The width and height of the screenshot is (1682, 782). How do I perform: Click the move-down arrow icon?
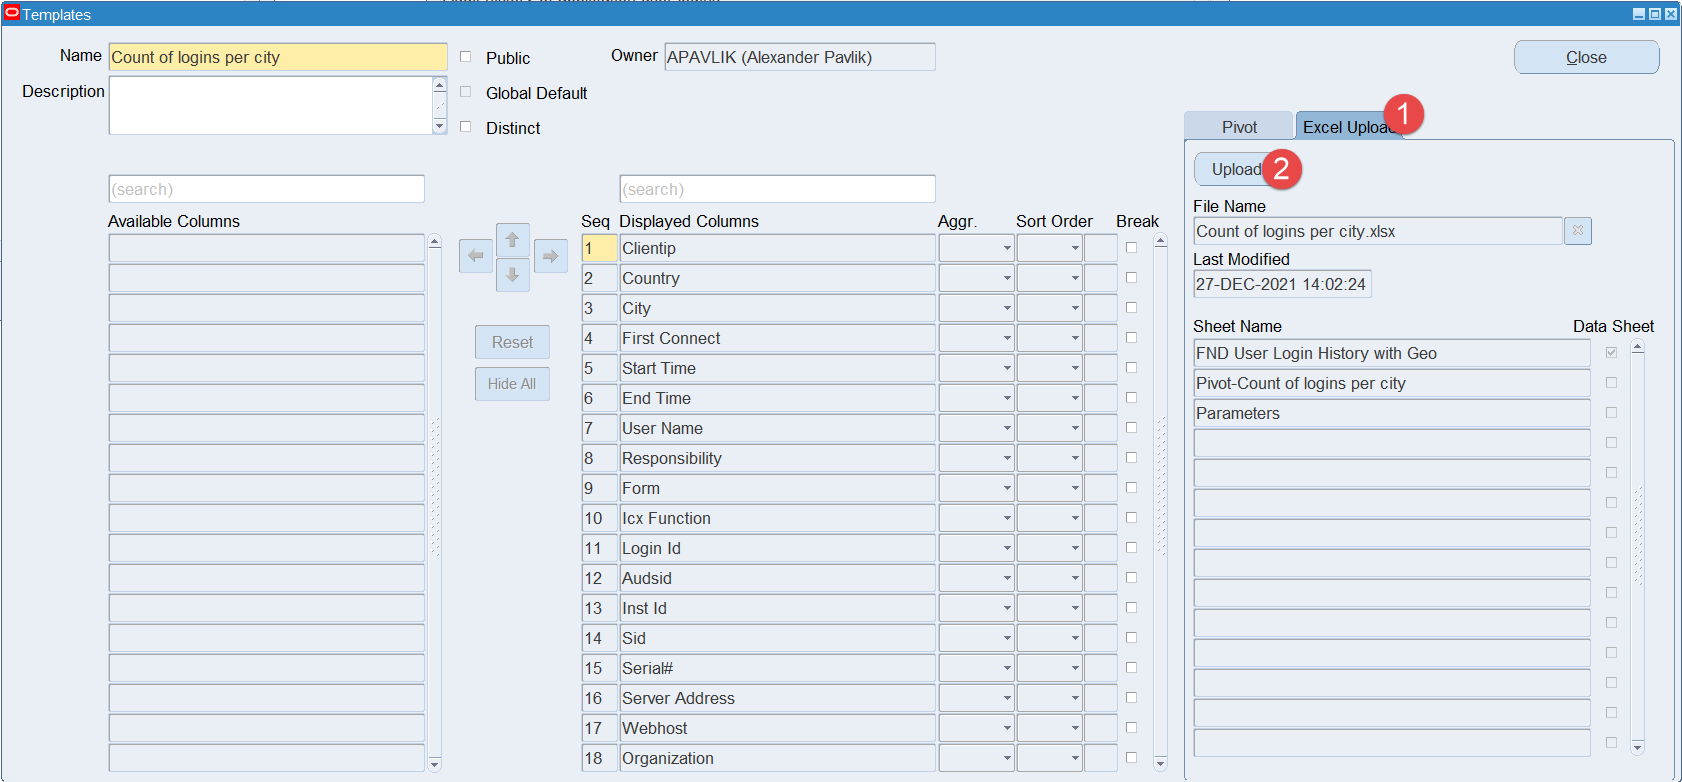(513, 275)
